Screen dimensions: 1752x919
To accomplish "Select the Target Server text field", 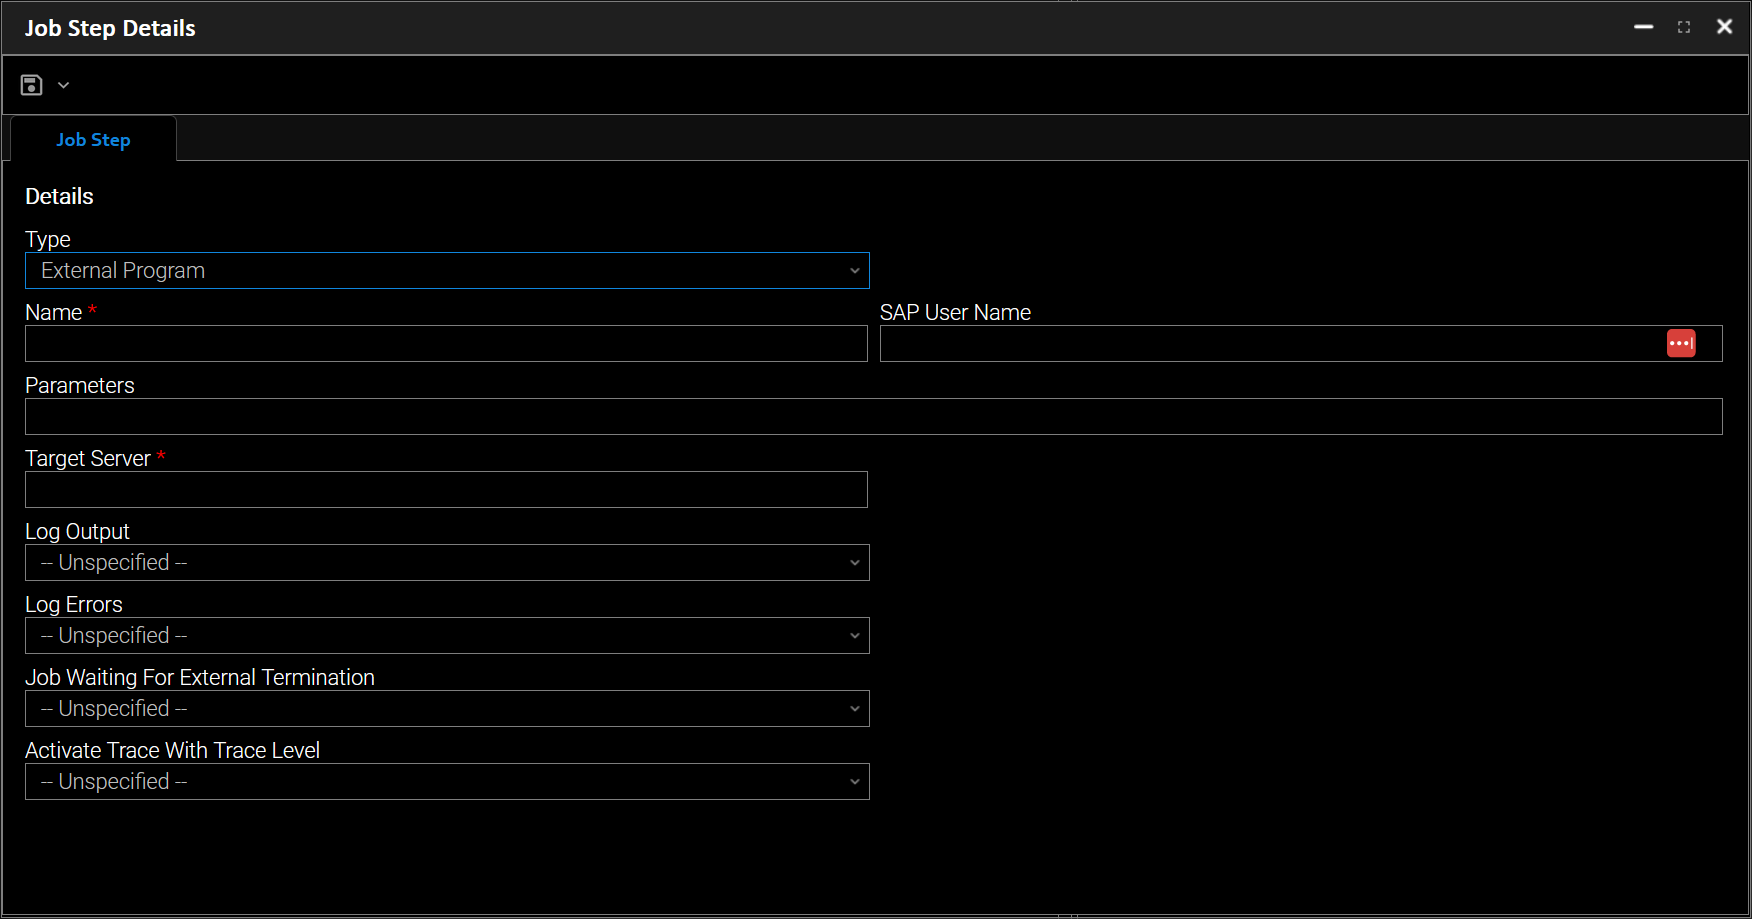I will 446,490.
